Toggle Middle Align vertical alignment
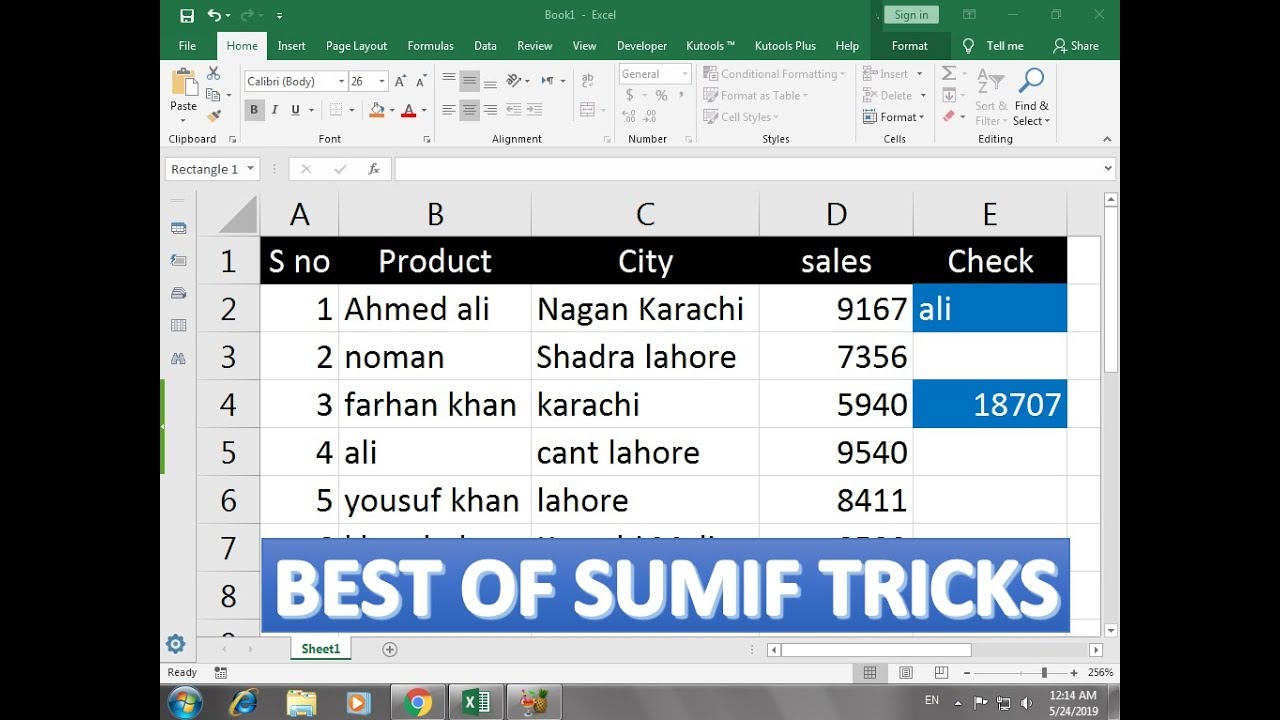The image size is (1280, 720). pyautogui.click(x=469, y=81)
